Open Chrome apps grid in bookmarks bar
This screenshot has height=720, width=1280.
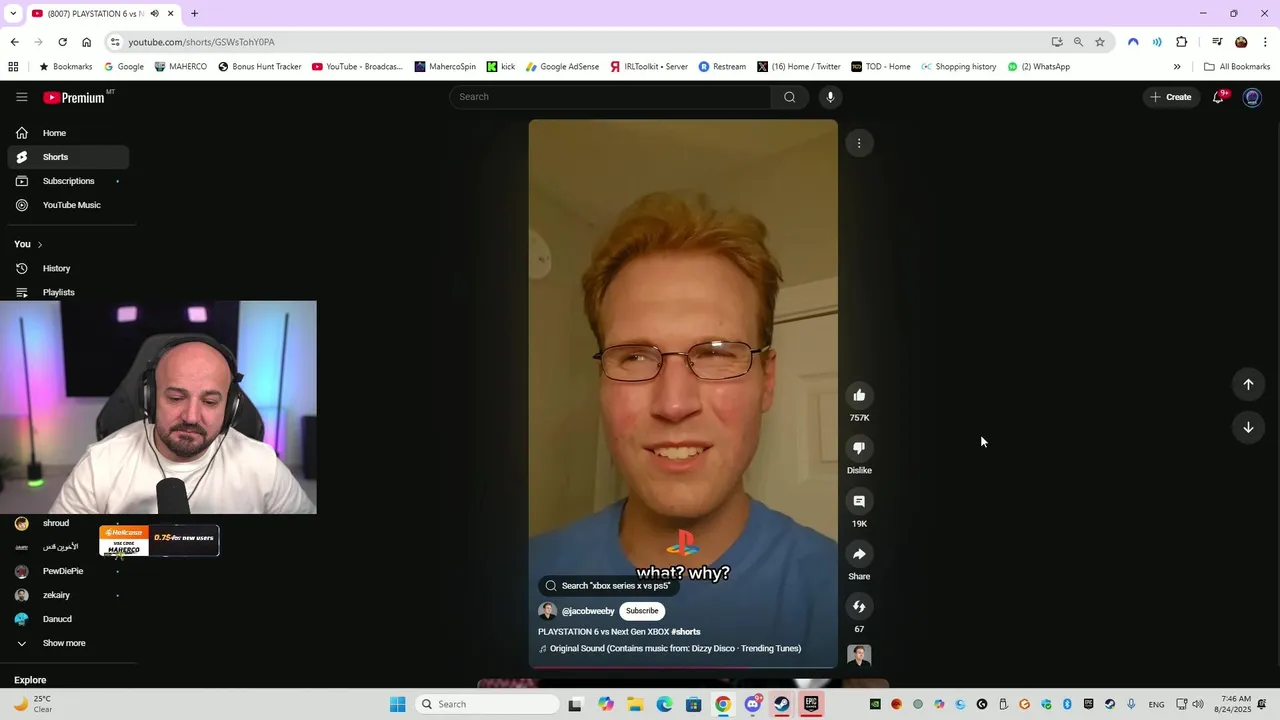(13, 67)
